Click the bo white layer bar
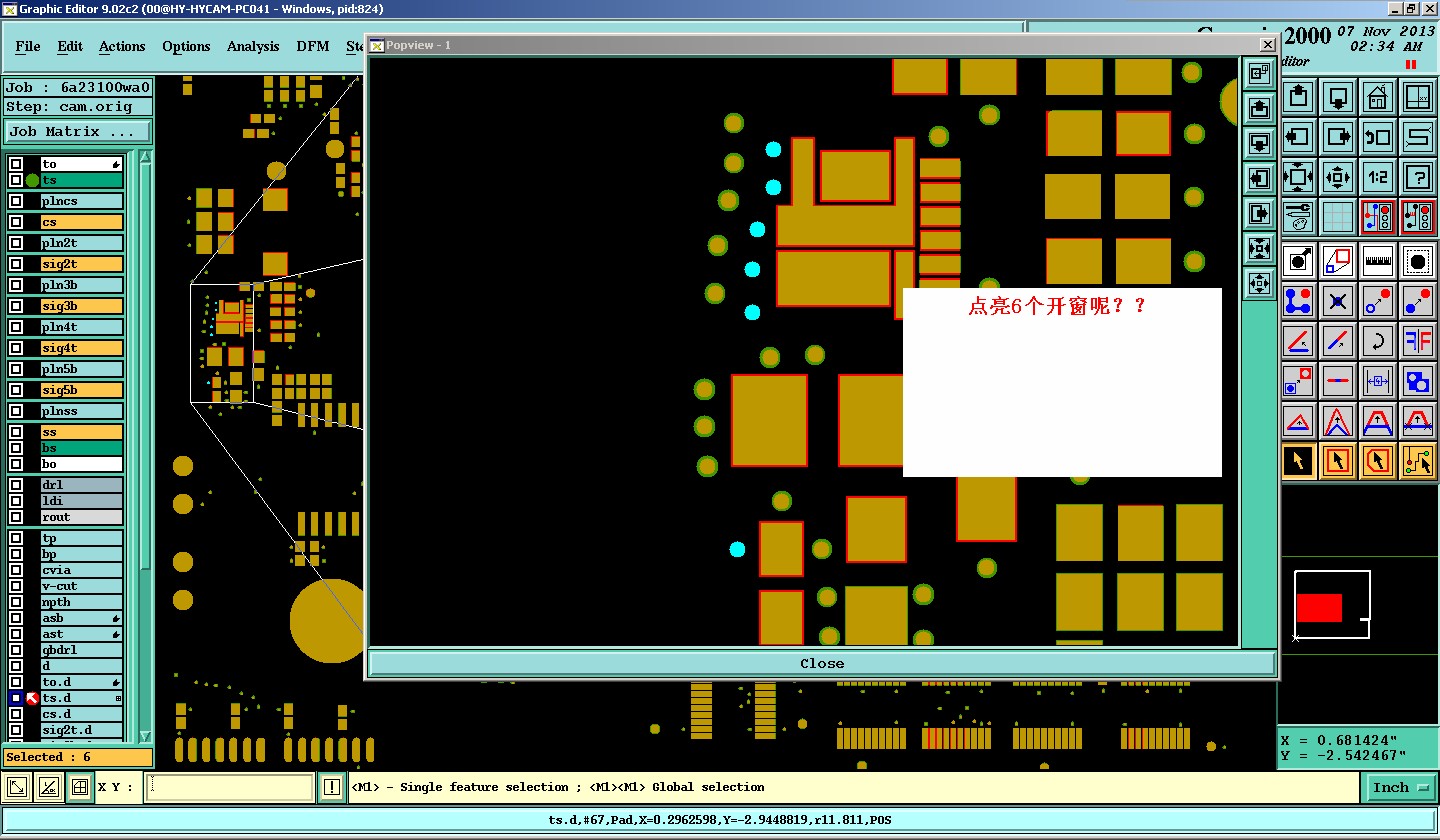This screenshot has width=1440, height=840. click(82, 464)
